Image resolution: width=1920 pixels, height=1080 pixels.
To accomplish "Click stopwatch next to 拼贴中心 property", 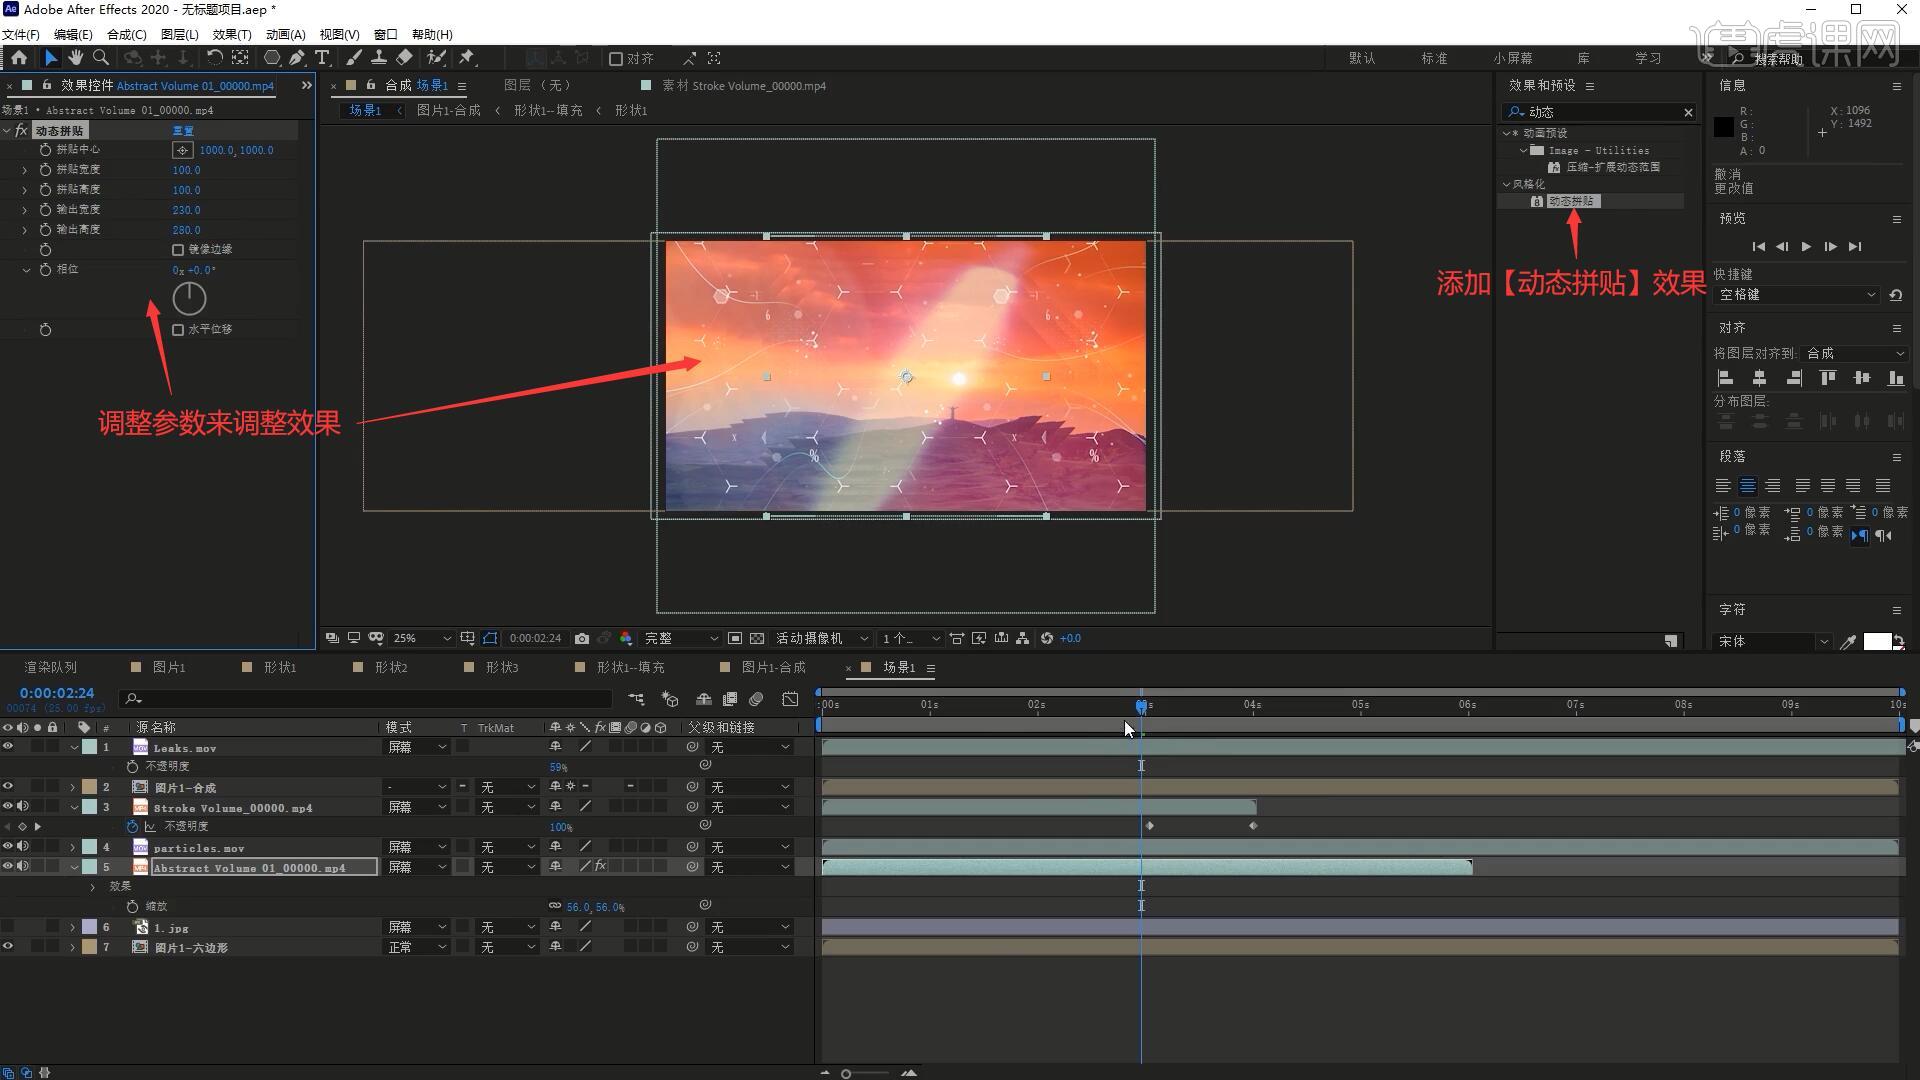I will point(45,150).
